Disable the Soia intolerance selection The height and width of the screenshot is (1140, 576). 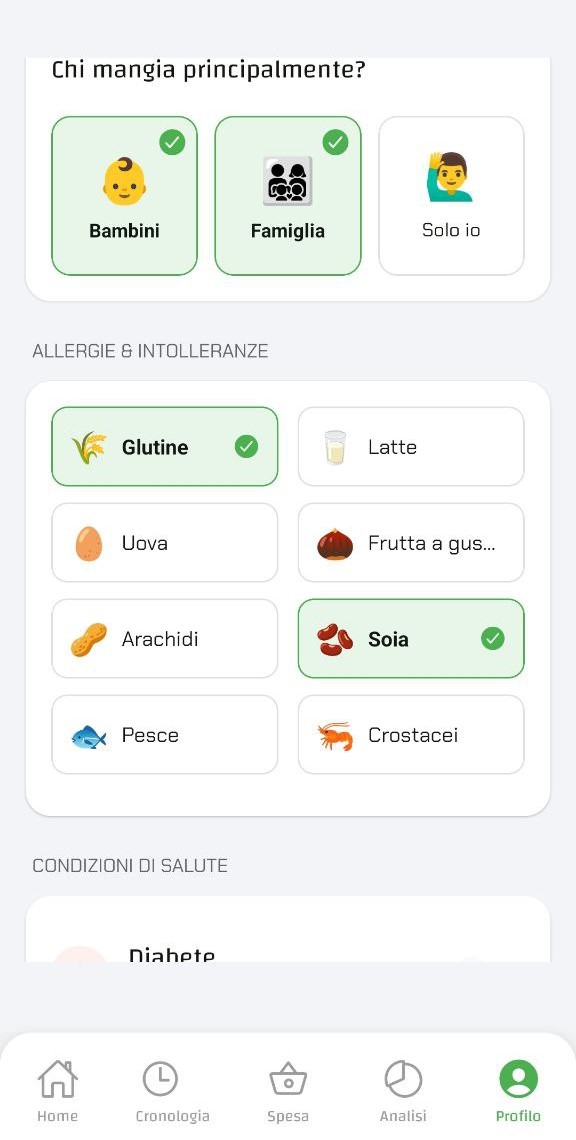click(x=410, y=638)
